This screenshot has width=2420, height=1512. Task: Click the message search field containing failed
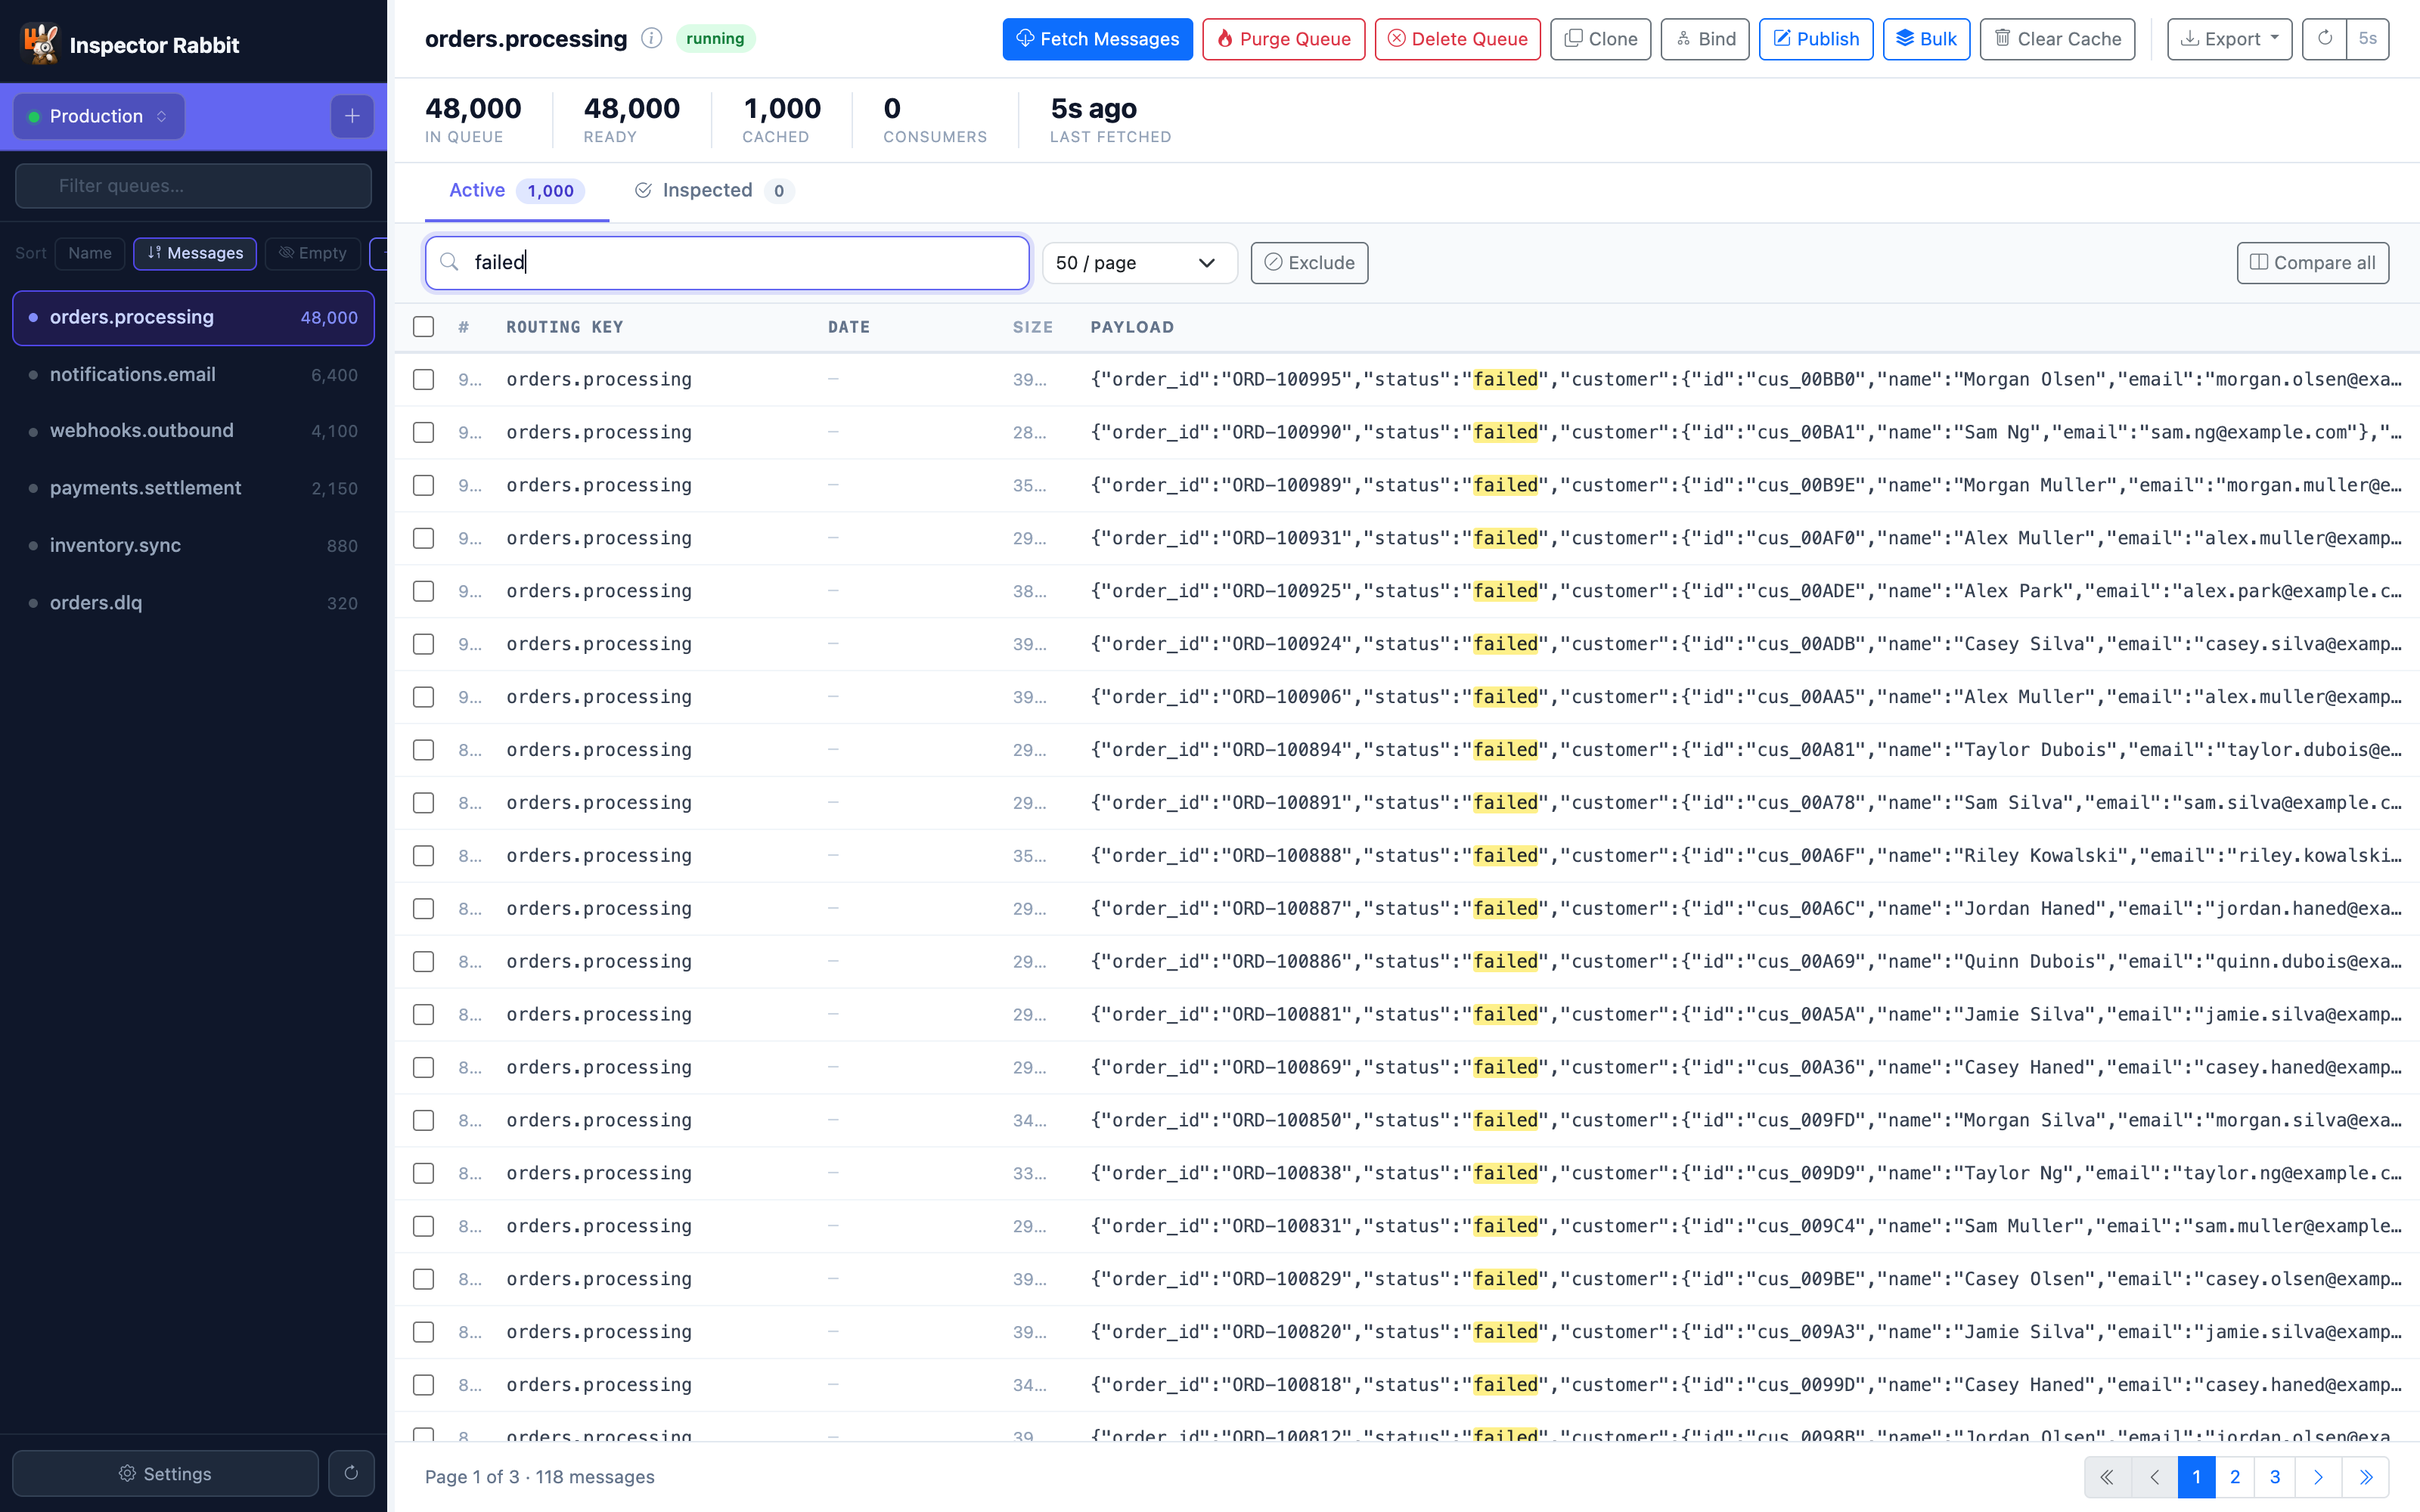[727, 263]
